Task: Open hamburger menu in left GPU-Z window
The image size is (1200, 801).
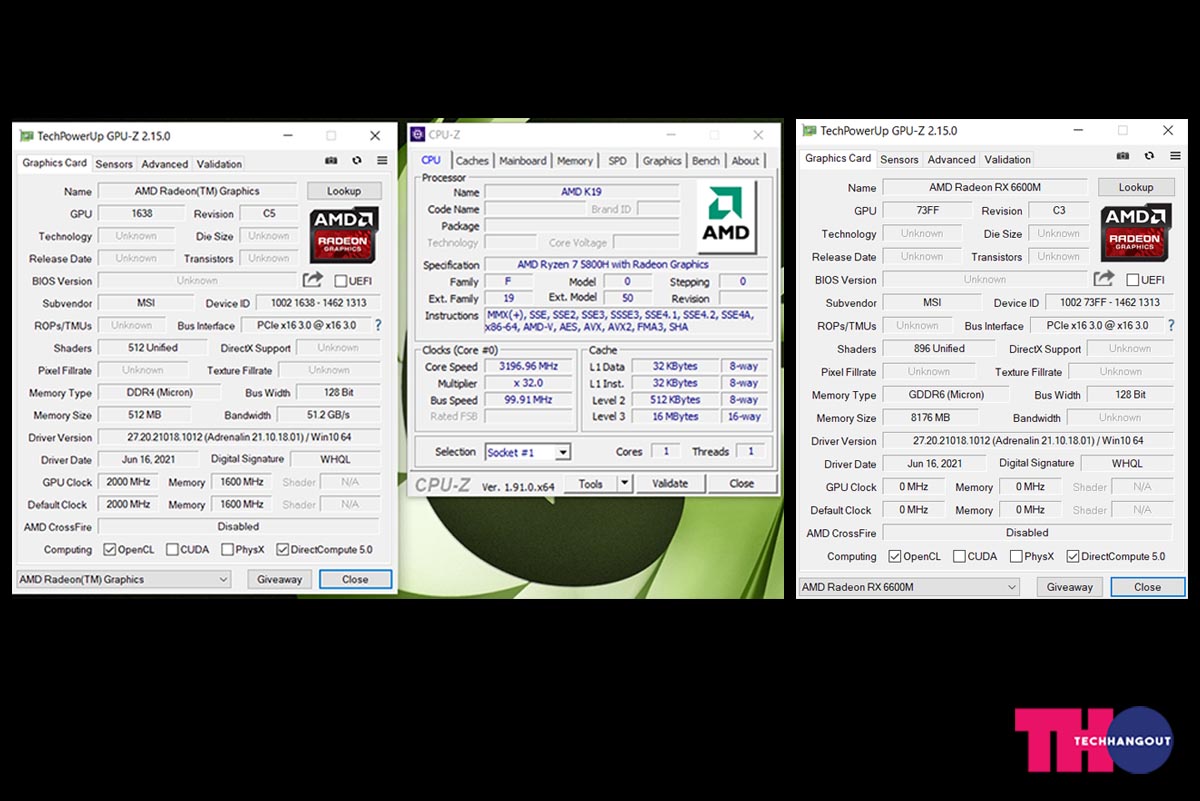Action: point(382,160)
